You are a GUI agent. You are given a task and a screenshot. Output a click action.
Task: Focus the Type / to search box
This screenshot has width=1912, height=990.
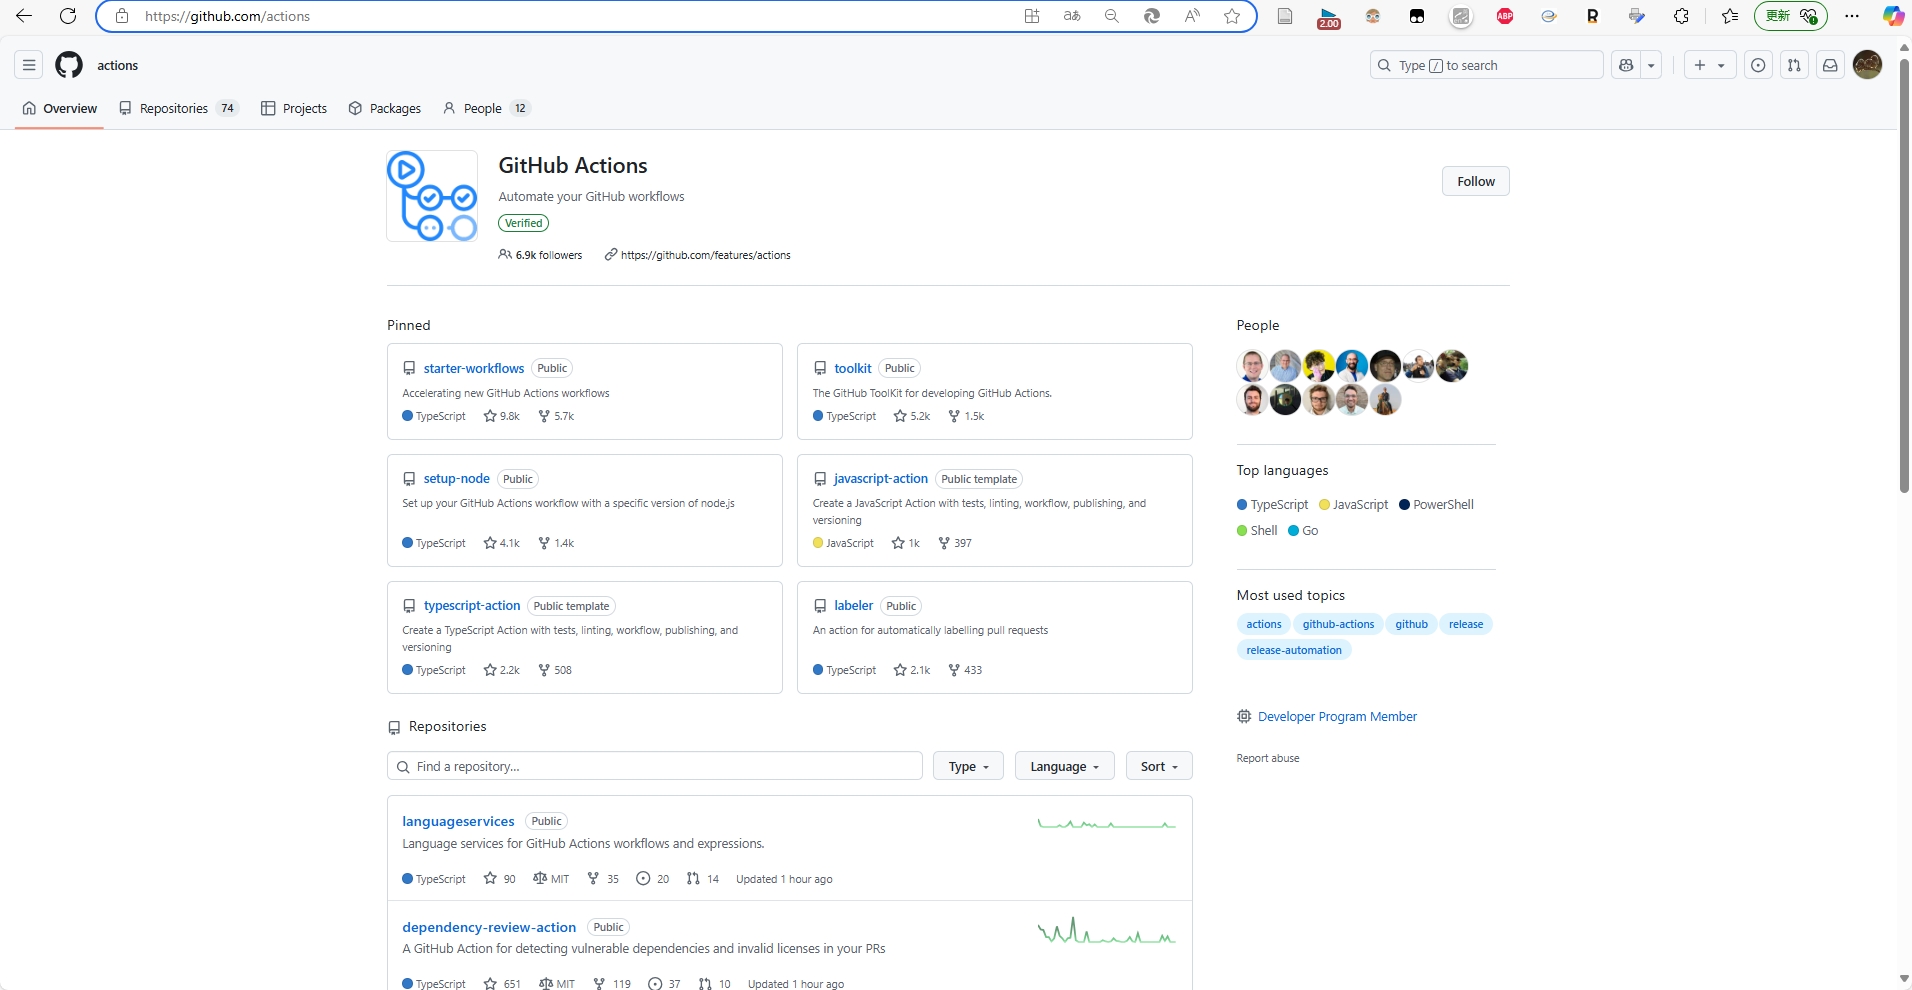(1487, 65)
